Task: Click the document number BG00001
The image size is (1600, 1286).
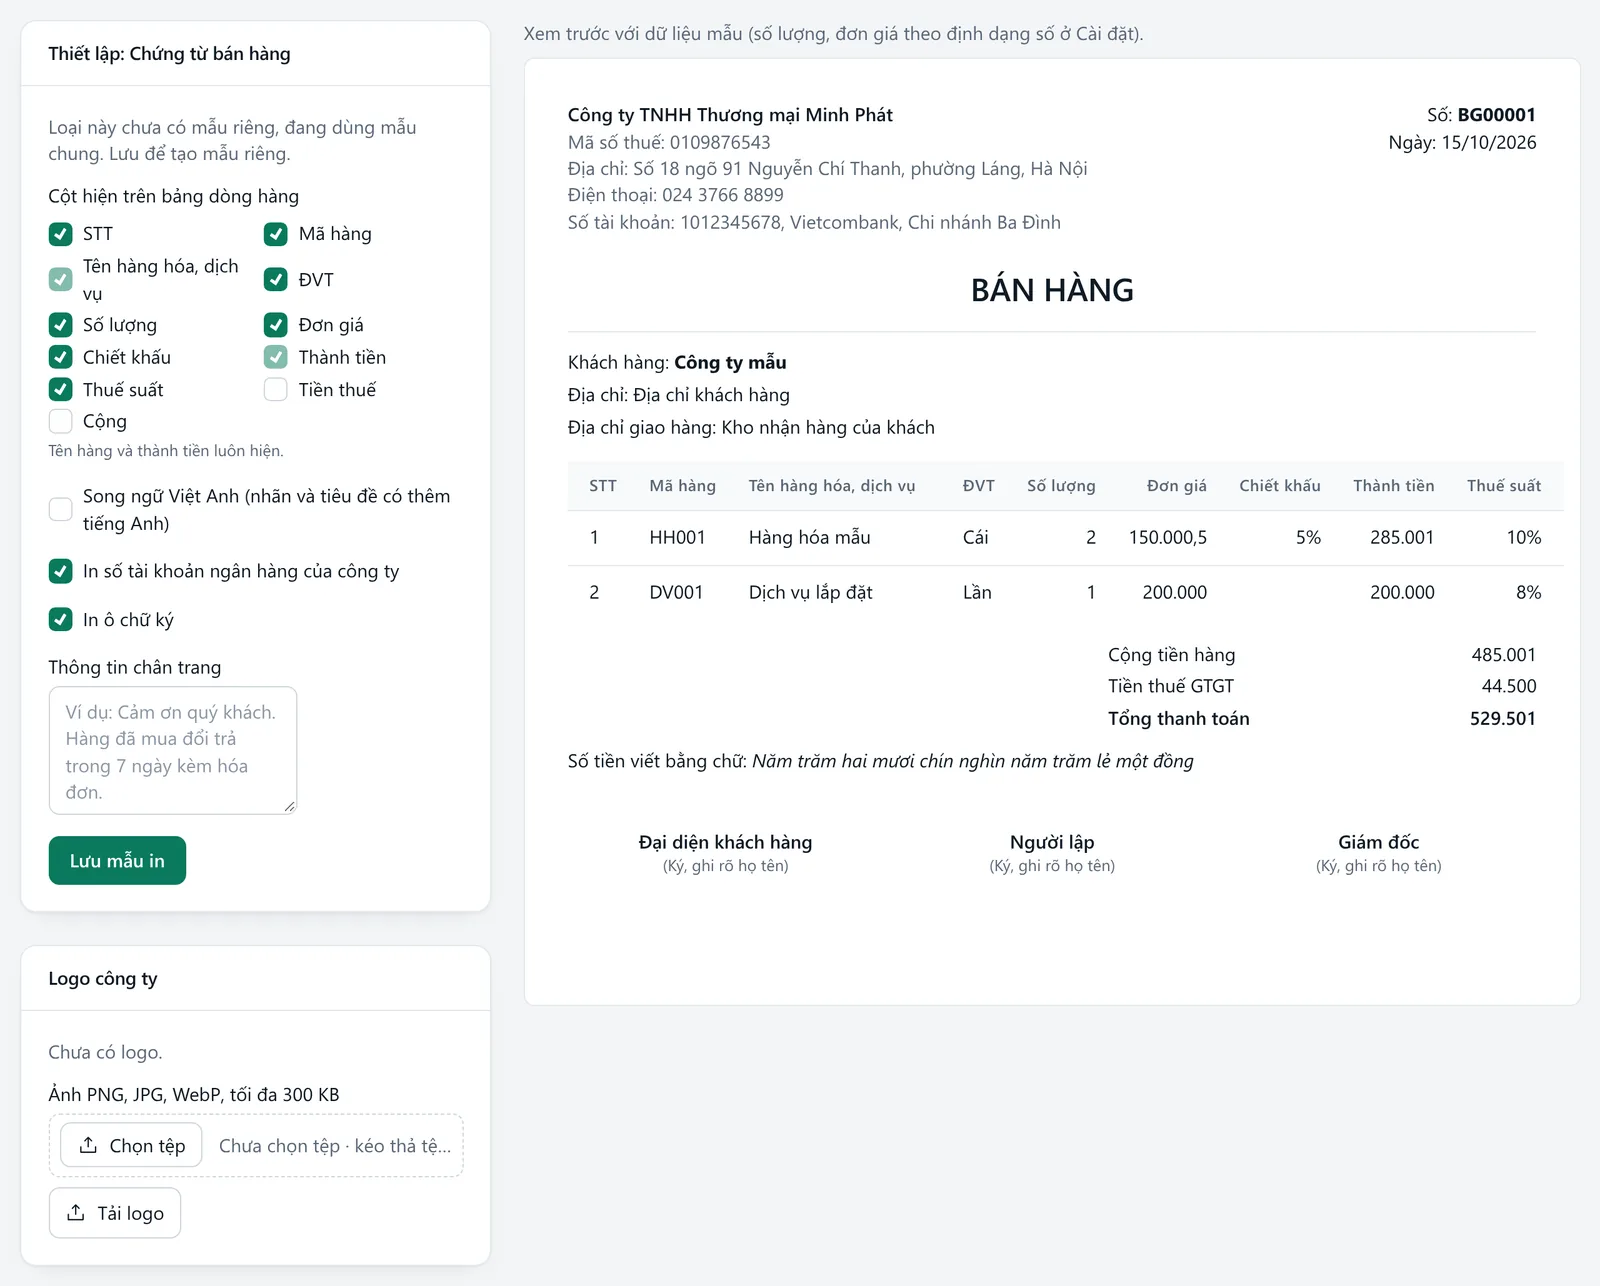Action: tap(1496, 115)
